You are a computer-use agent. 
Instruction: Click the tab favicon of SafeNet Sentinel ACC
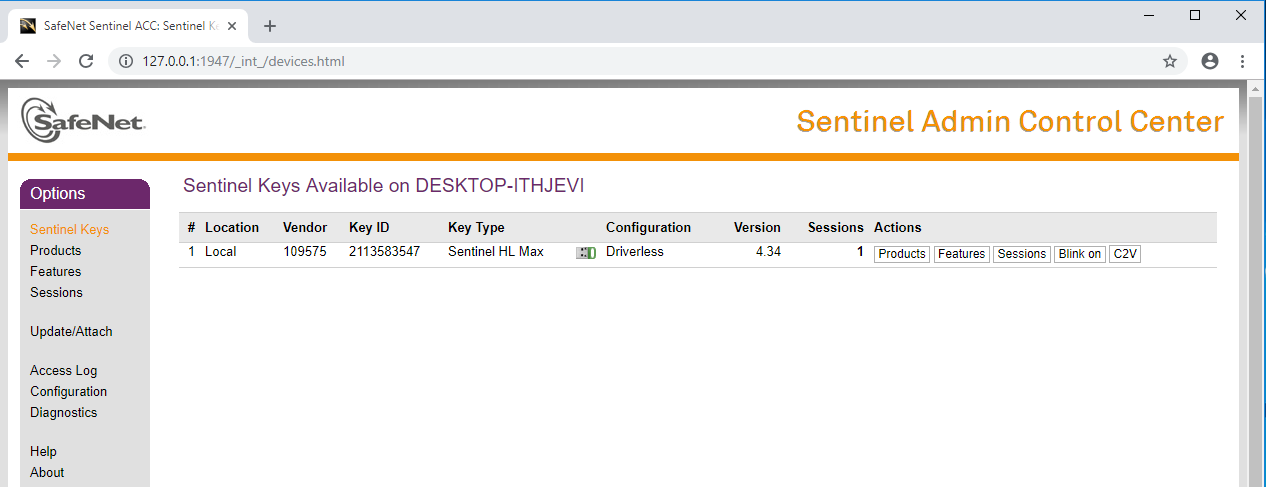click(28, 26)
